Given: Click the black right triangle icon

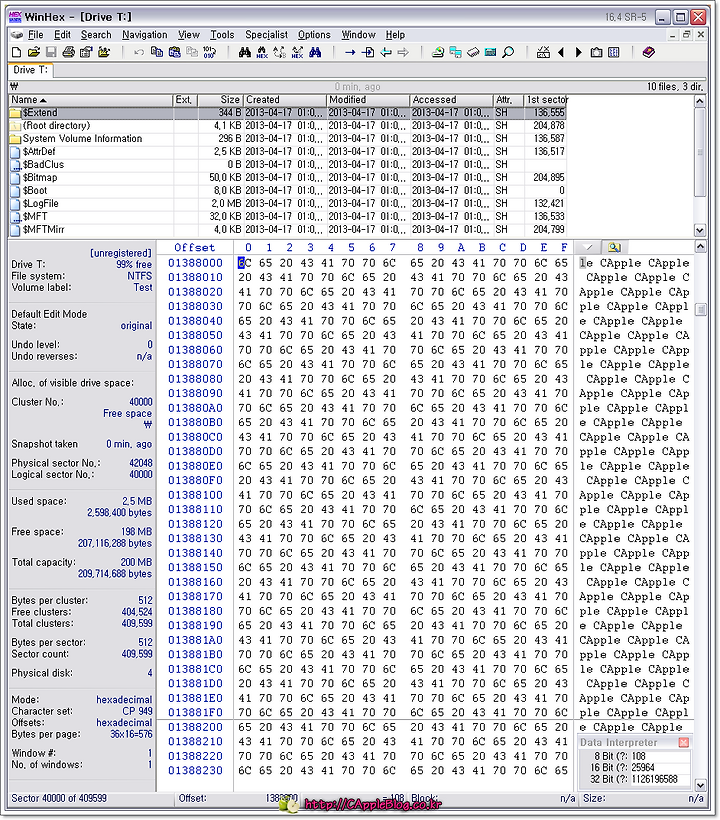Looking at the screenshot, I should click(578, 52).
